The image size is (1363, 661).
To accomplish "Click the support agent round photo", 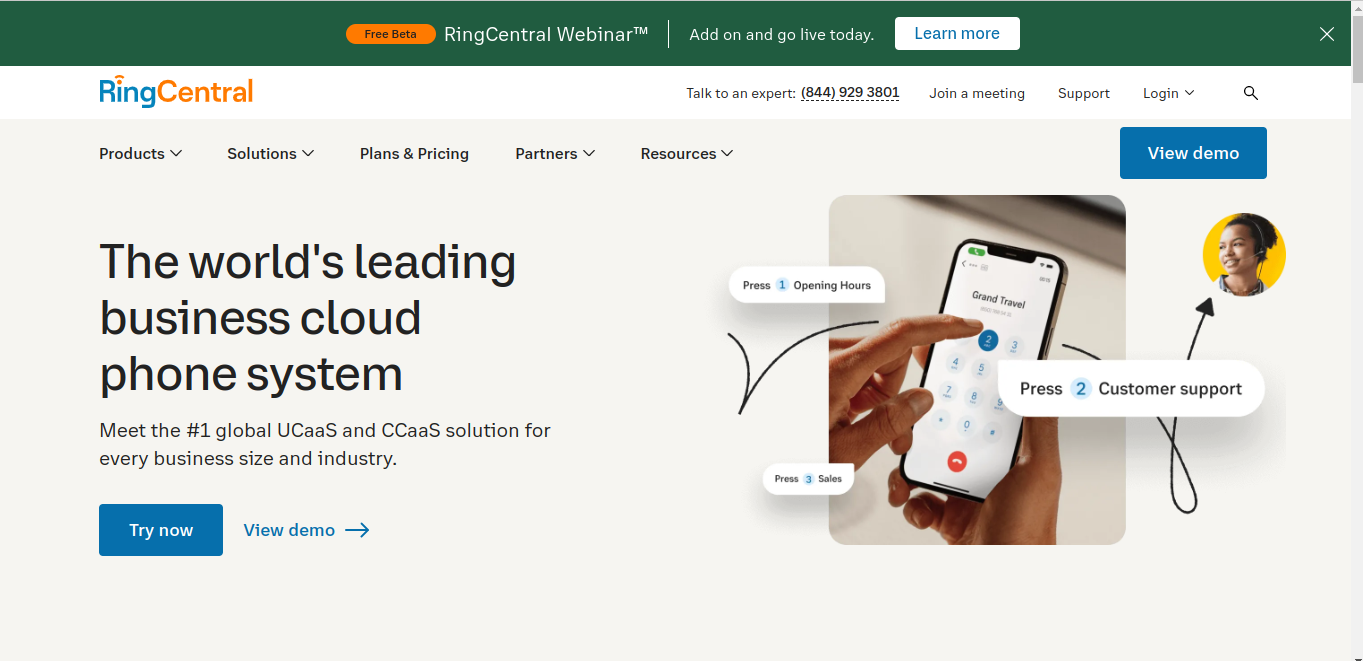I will point(1244,254).
